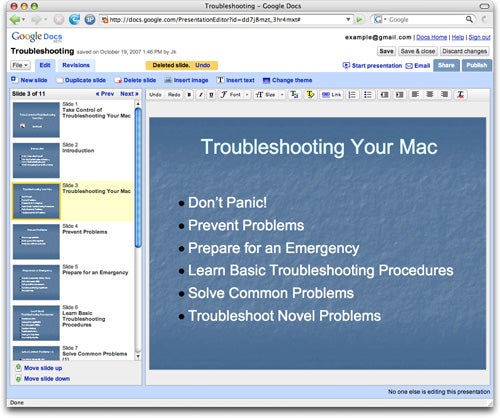
Task: Click the browser Back arrow
Action: coord(15,20)
